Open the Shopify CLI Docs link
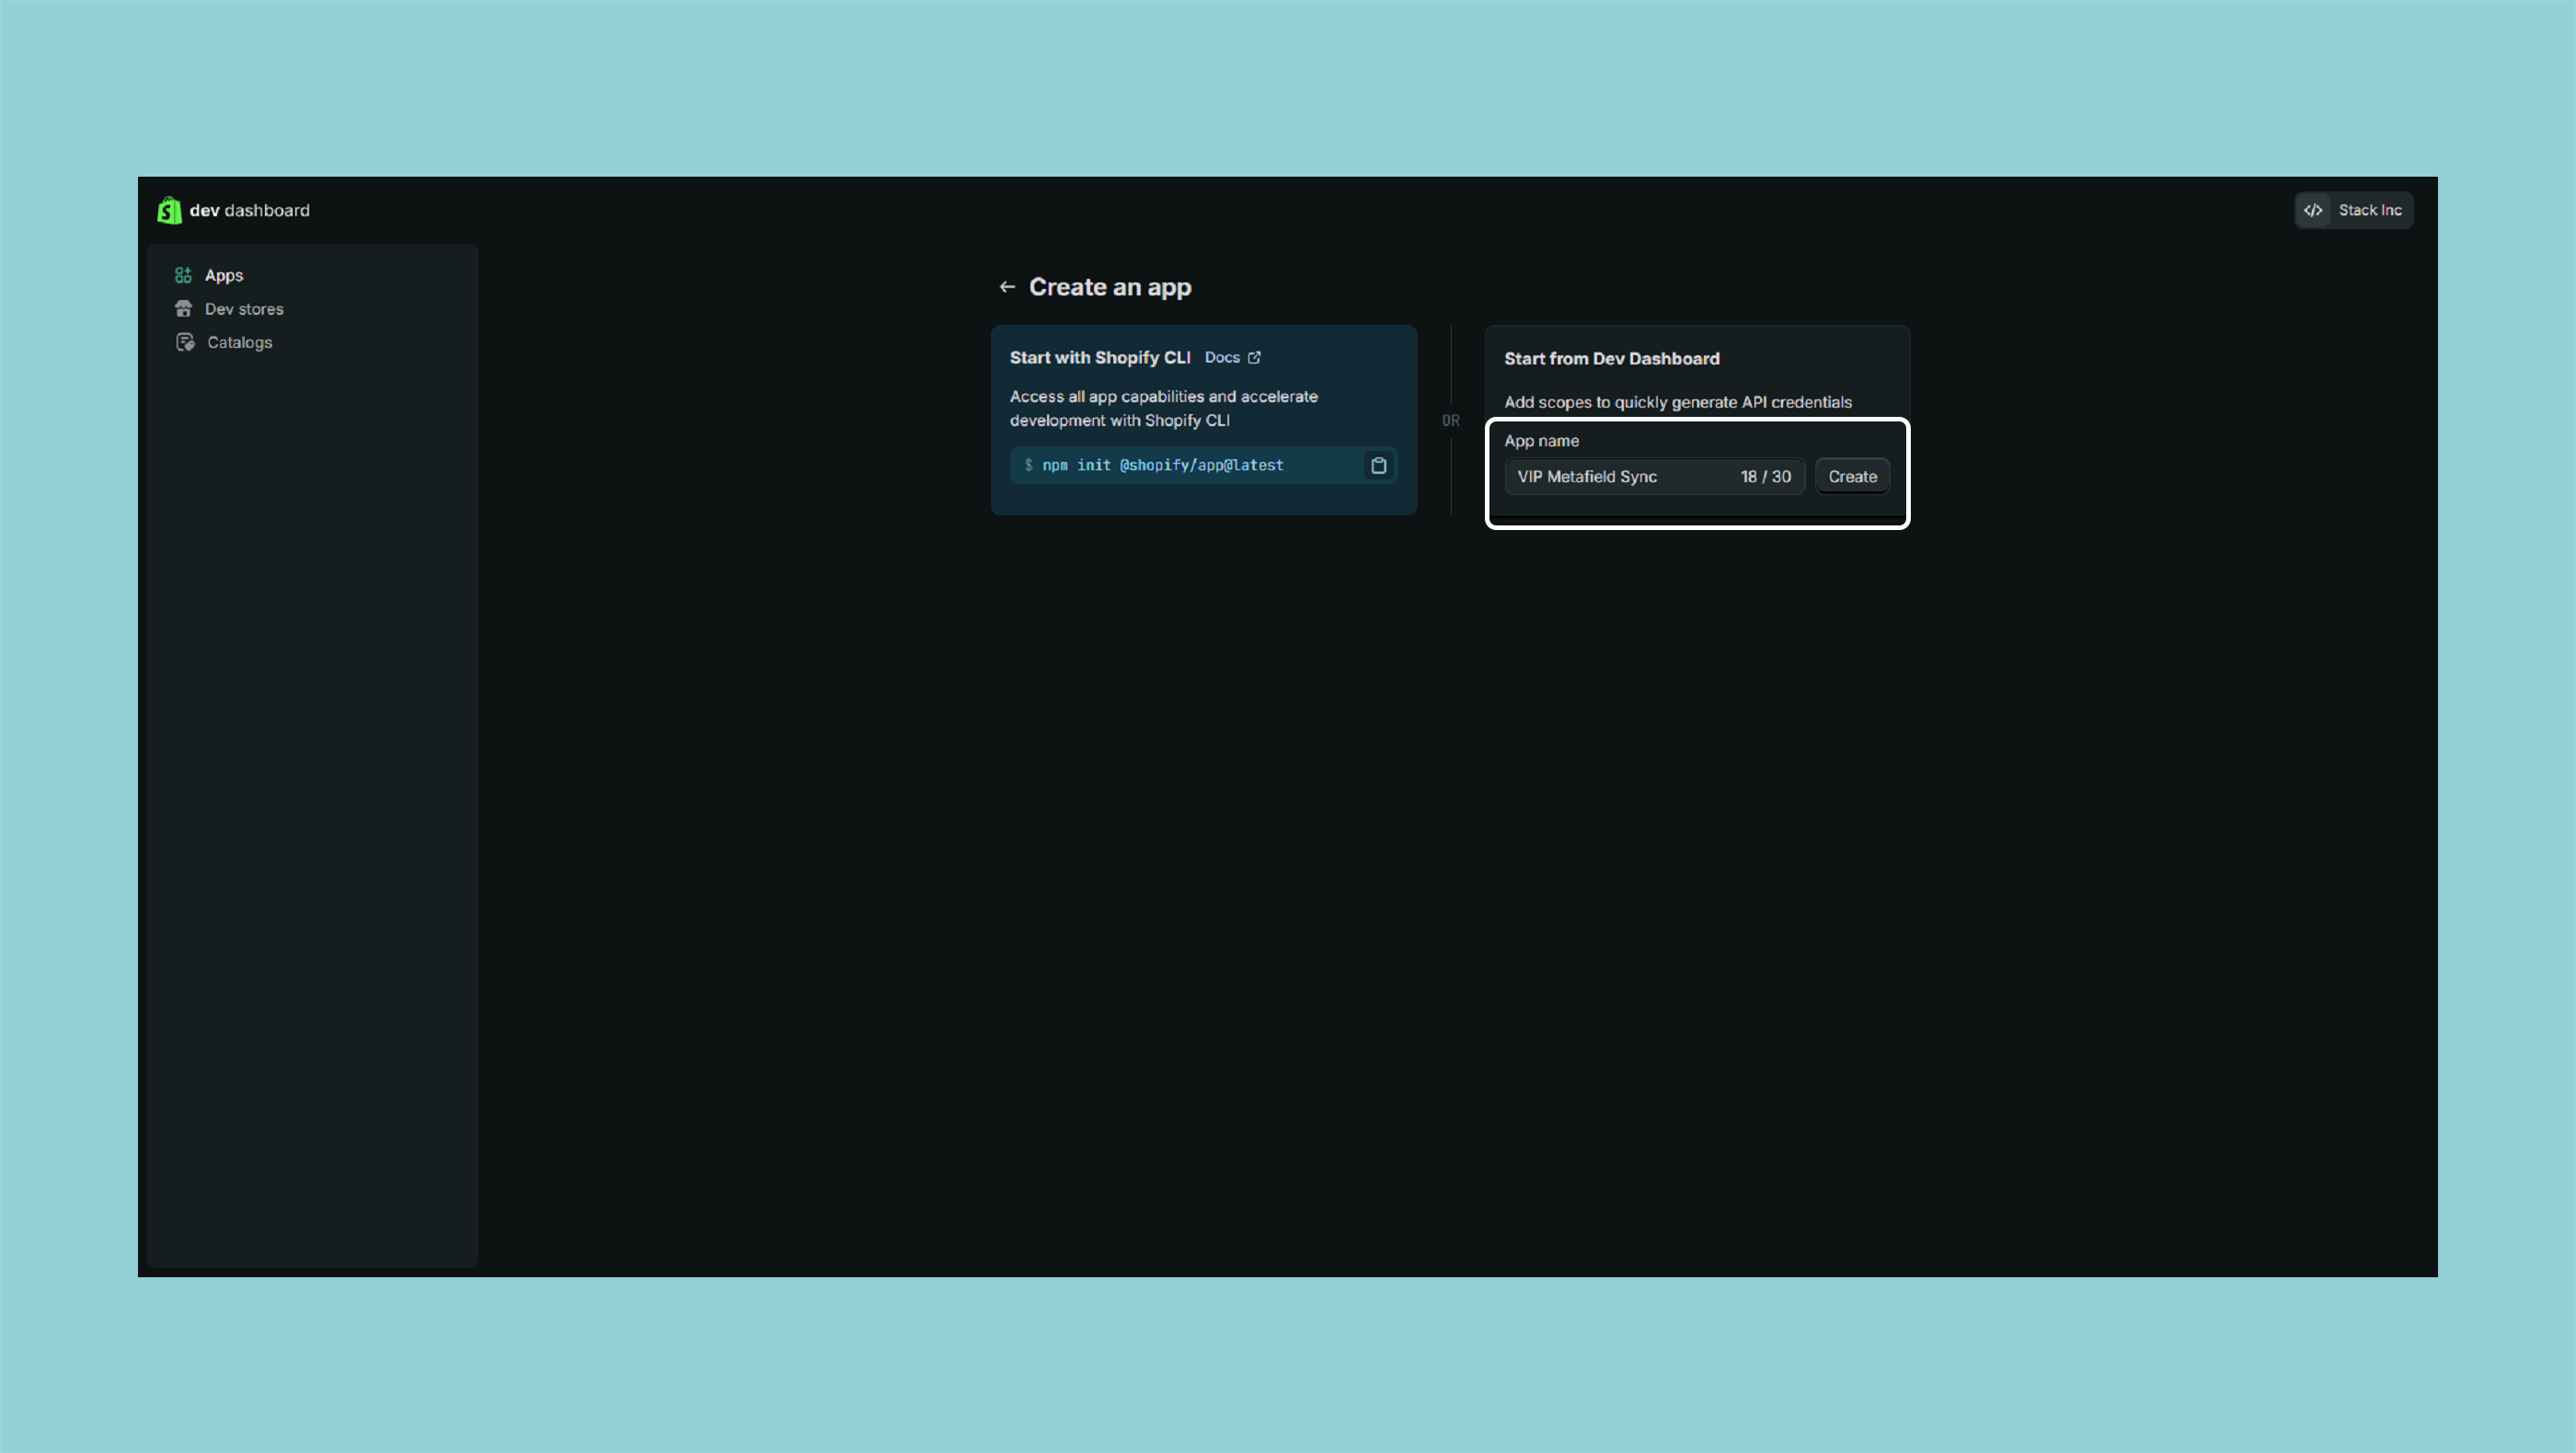The height and width of the screenshot is (1453, 2576). click(1222, 358)
